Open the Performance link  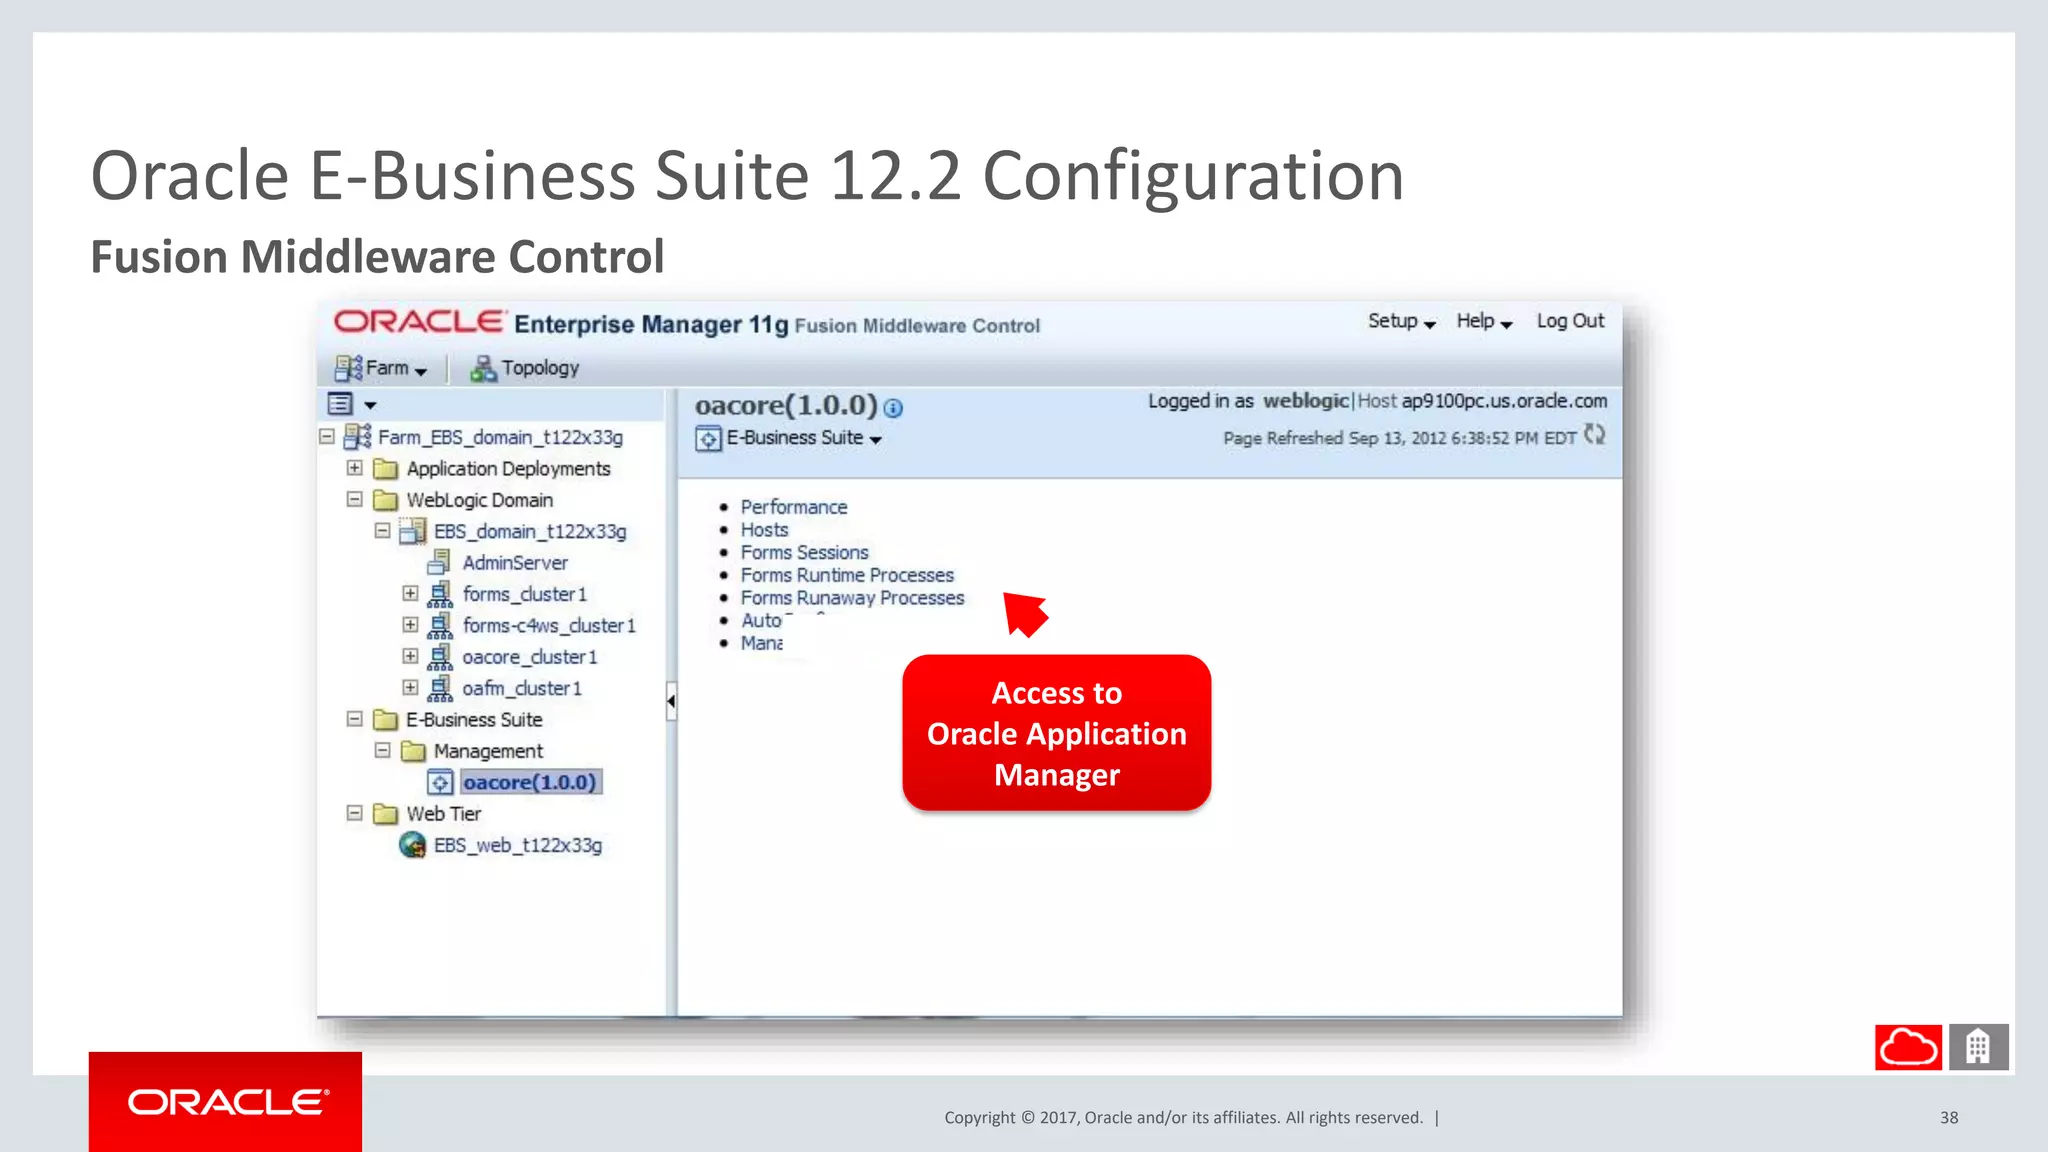793,507
